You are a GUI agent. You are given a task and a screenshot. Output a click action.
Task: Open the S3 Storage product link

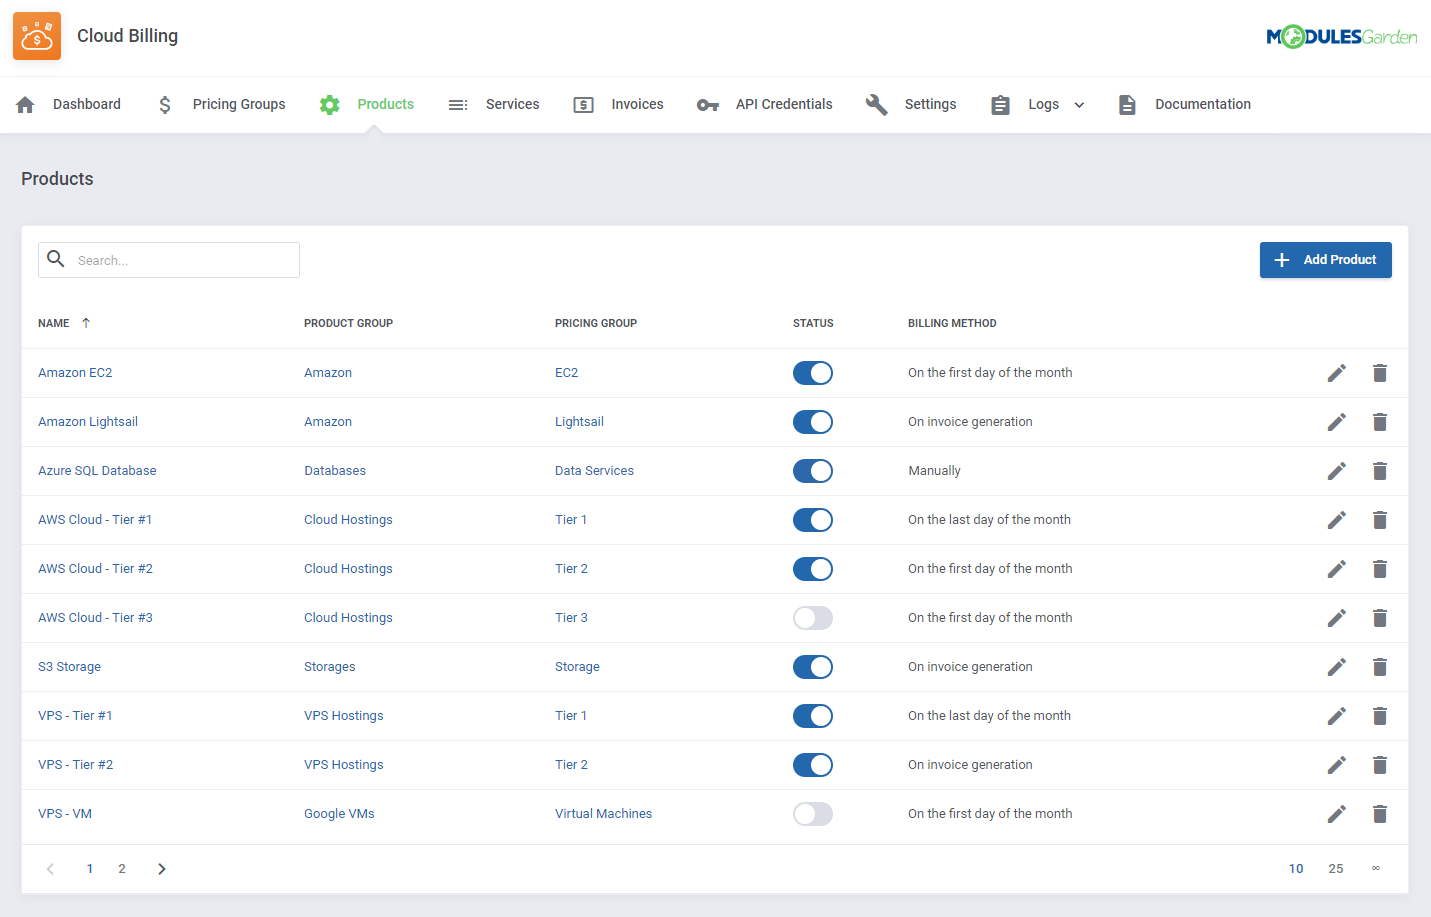click(69, 667)
